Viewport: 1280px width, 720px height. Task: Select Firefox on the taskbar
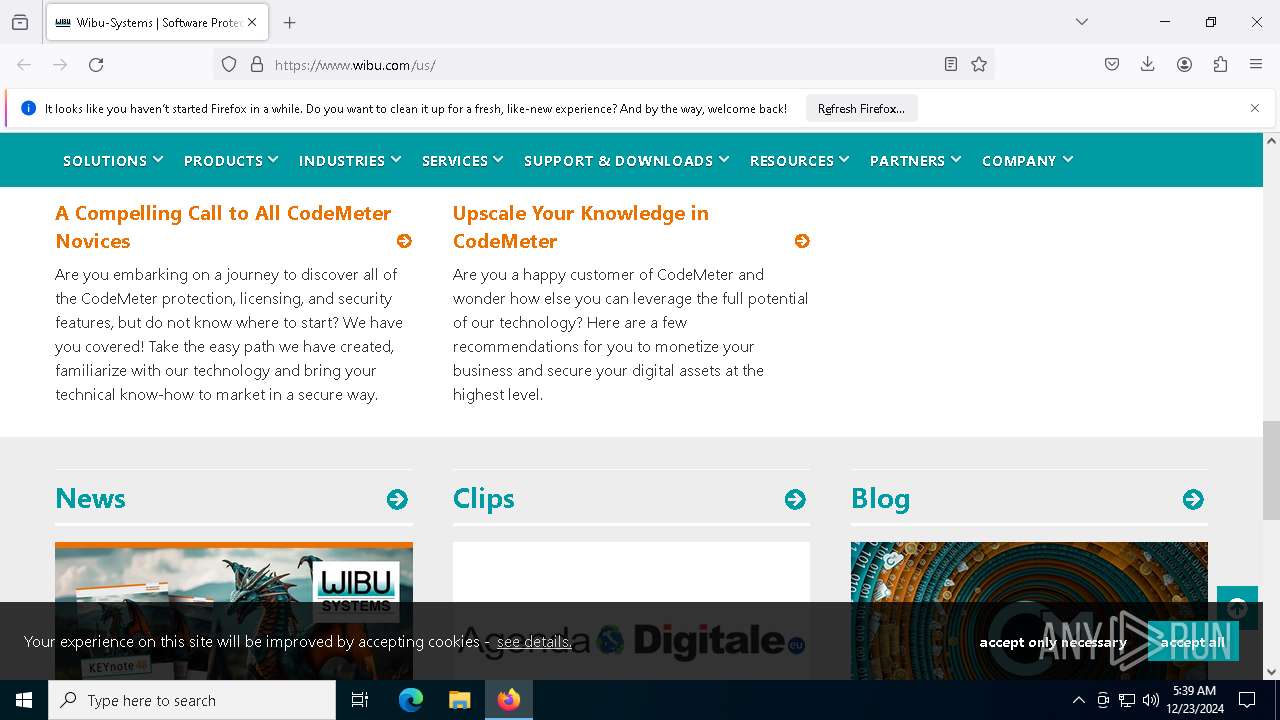[509, 700]
